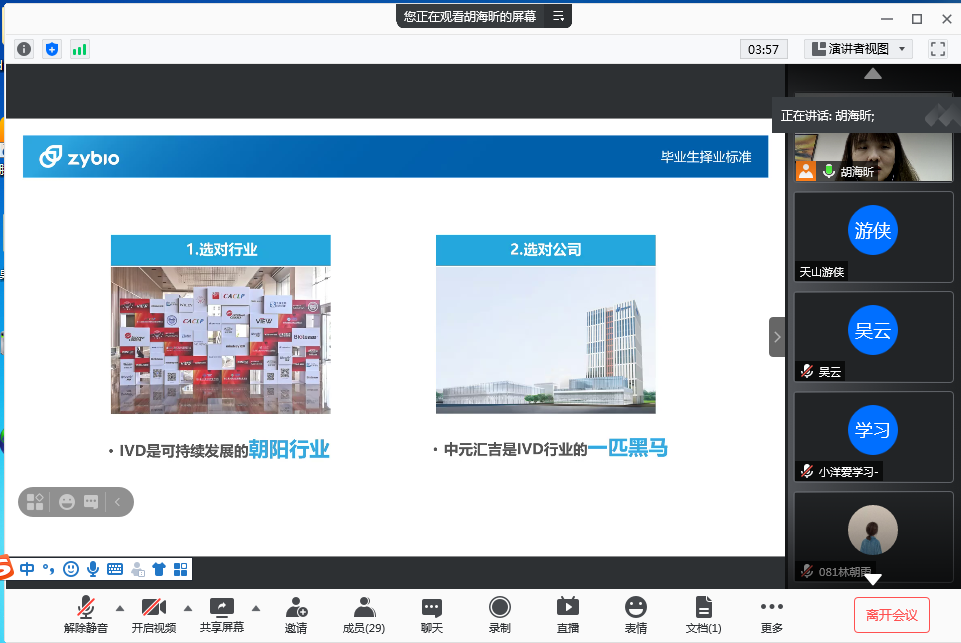
Task: Click the exhibition photo under 1.选对行业
Action: pos(221,340)
